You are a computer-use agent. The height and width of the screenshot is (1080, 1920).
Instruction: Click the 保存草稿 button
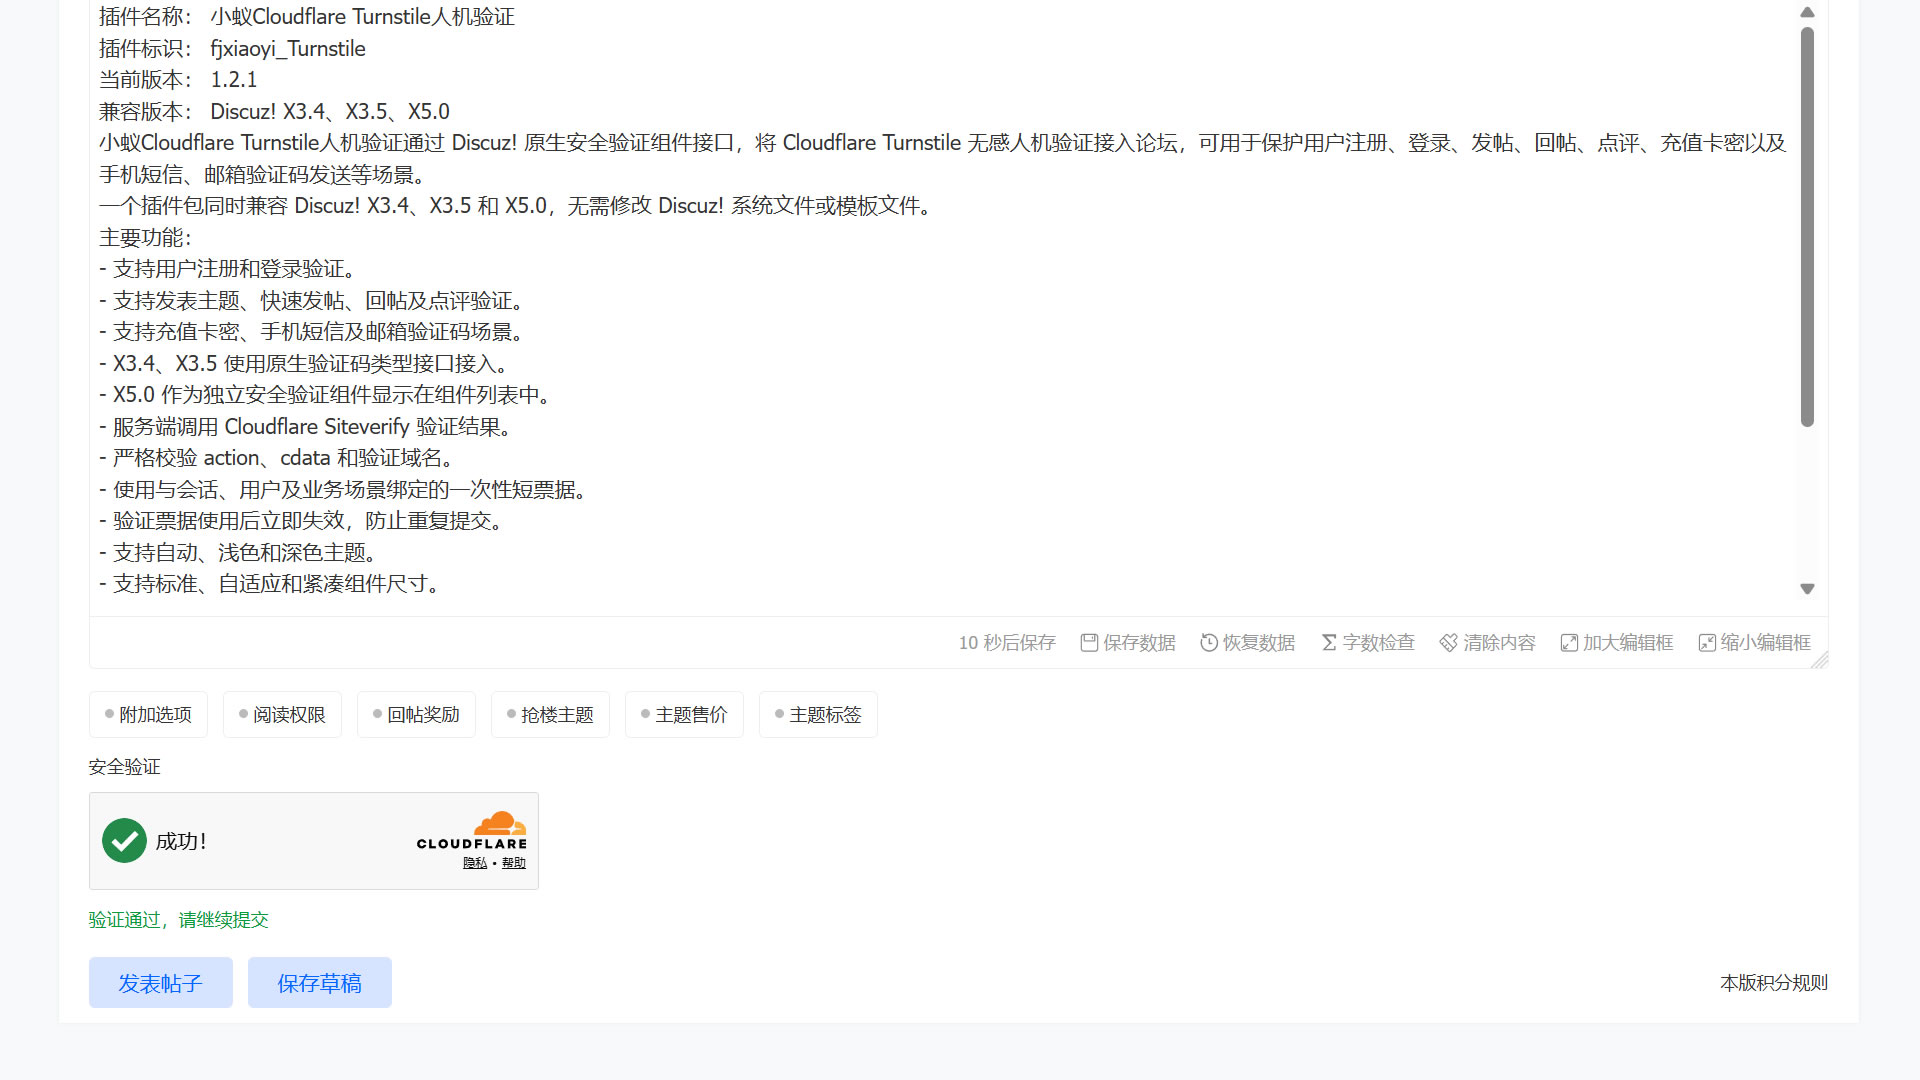click(x=320, y=983)
